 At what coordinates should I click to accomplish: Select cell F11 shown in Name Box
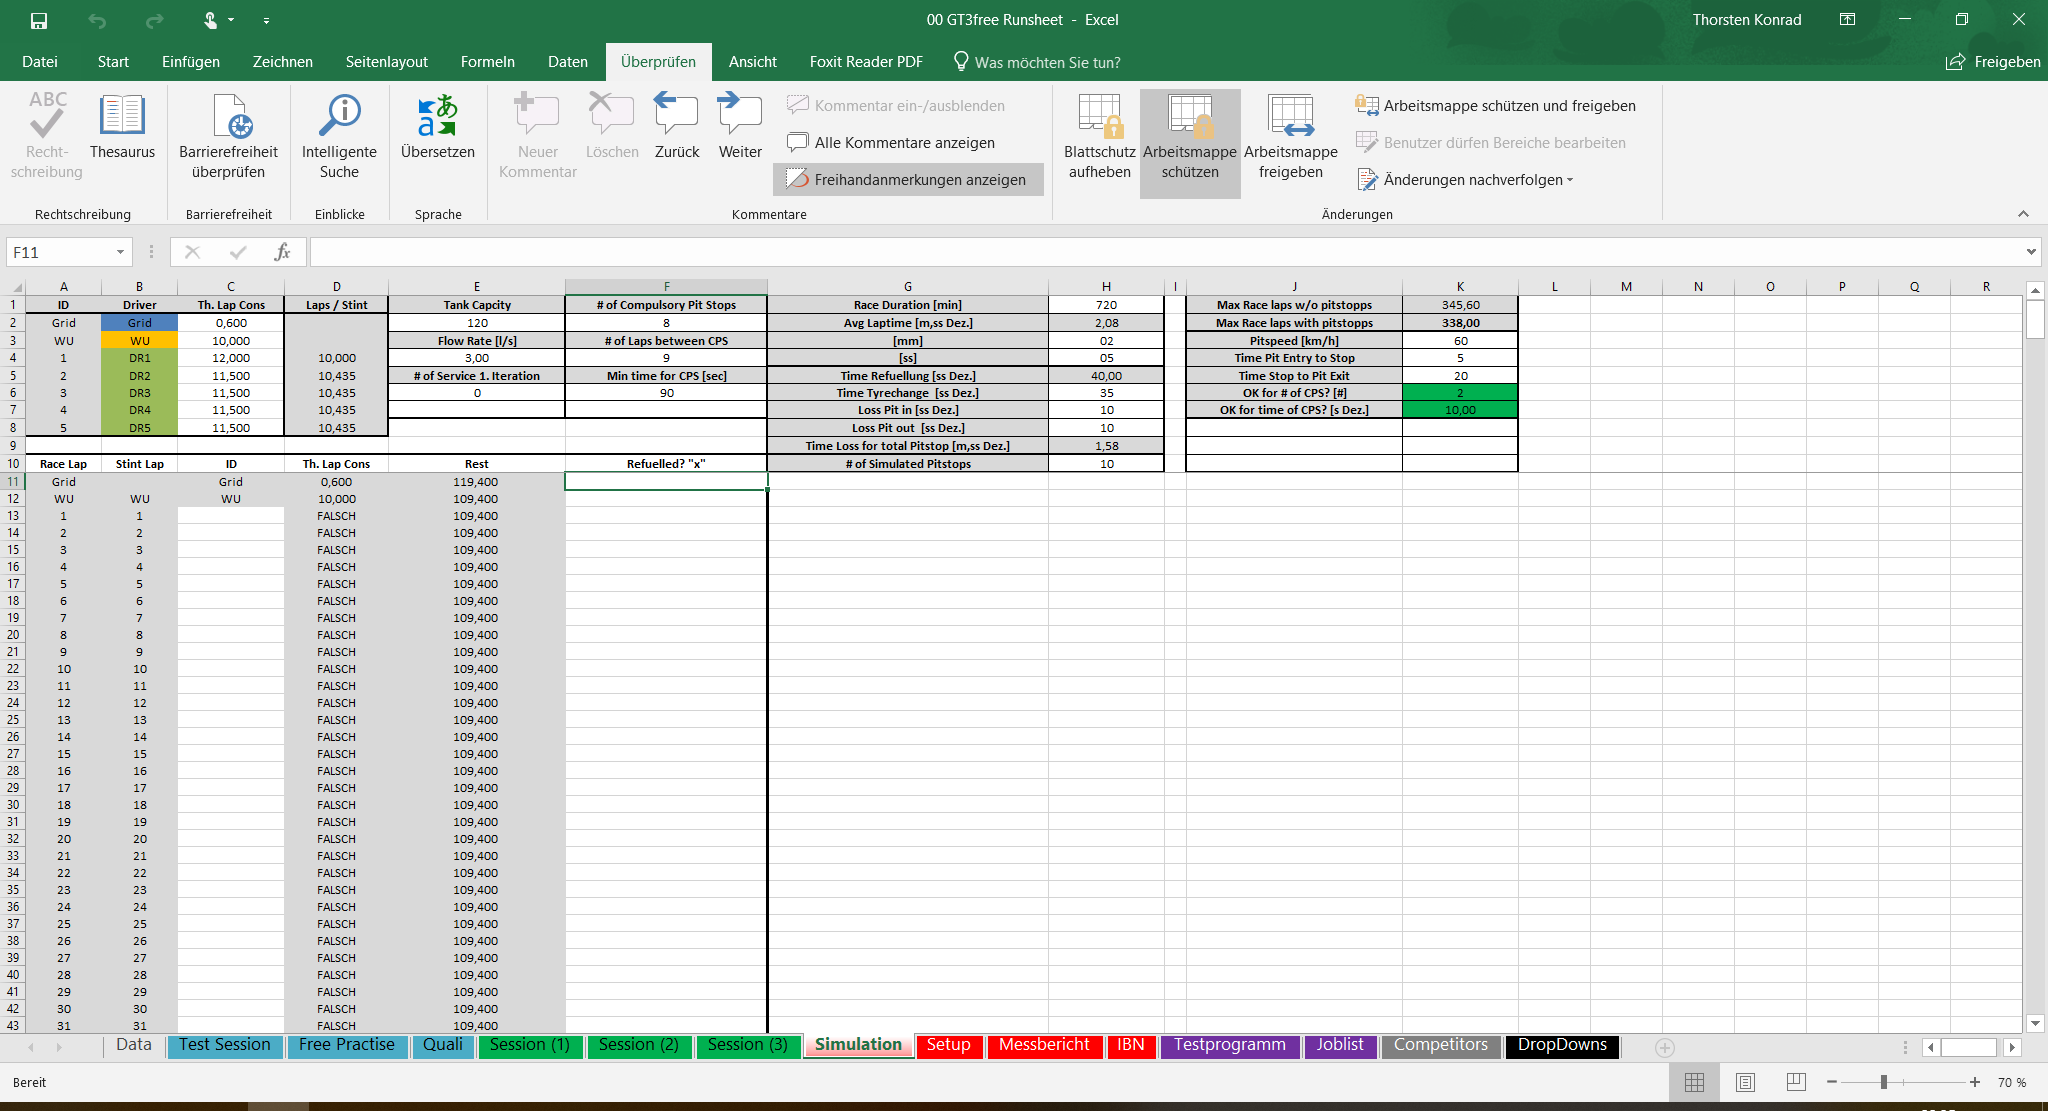click(x=666, y=481)
